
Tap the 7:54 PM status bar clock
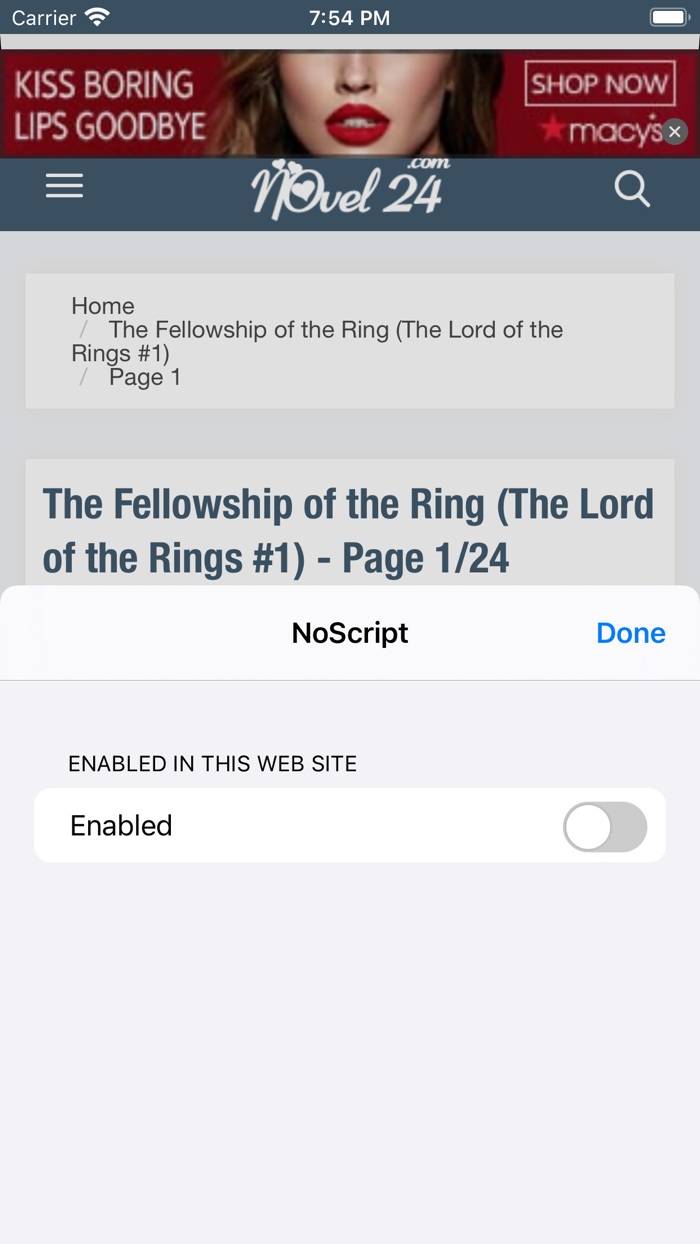click(349, 17)
